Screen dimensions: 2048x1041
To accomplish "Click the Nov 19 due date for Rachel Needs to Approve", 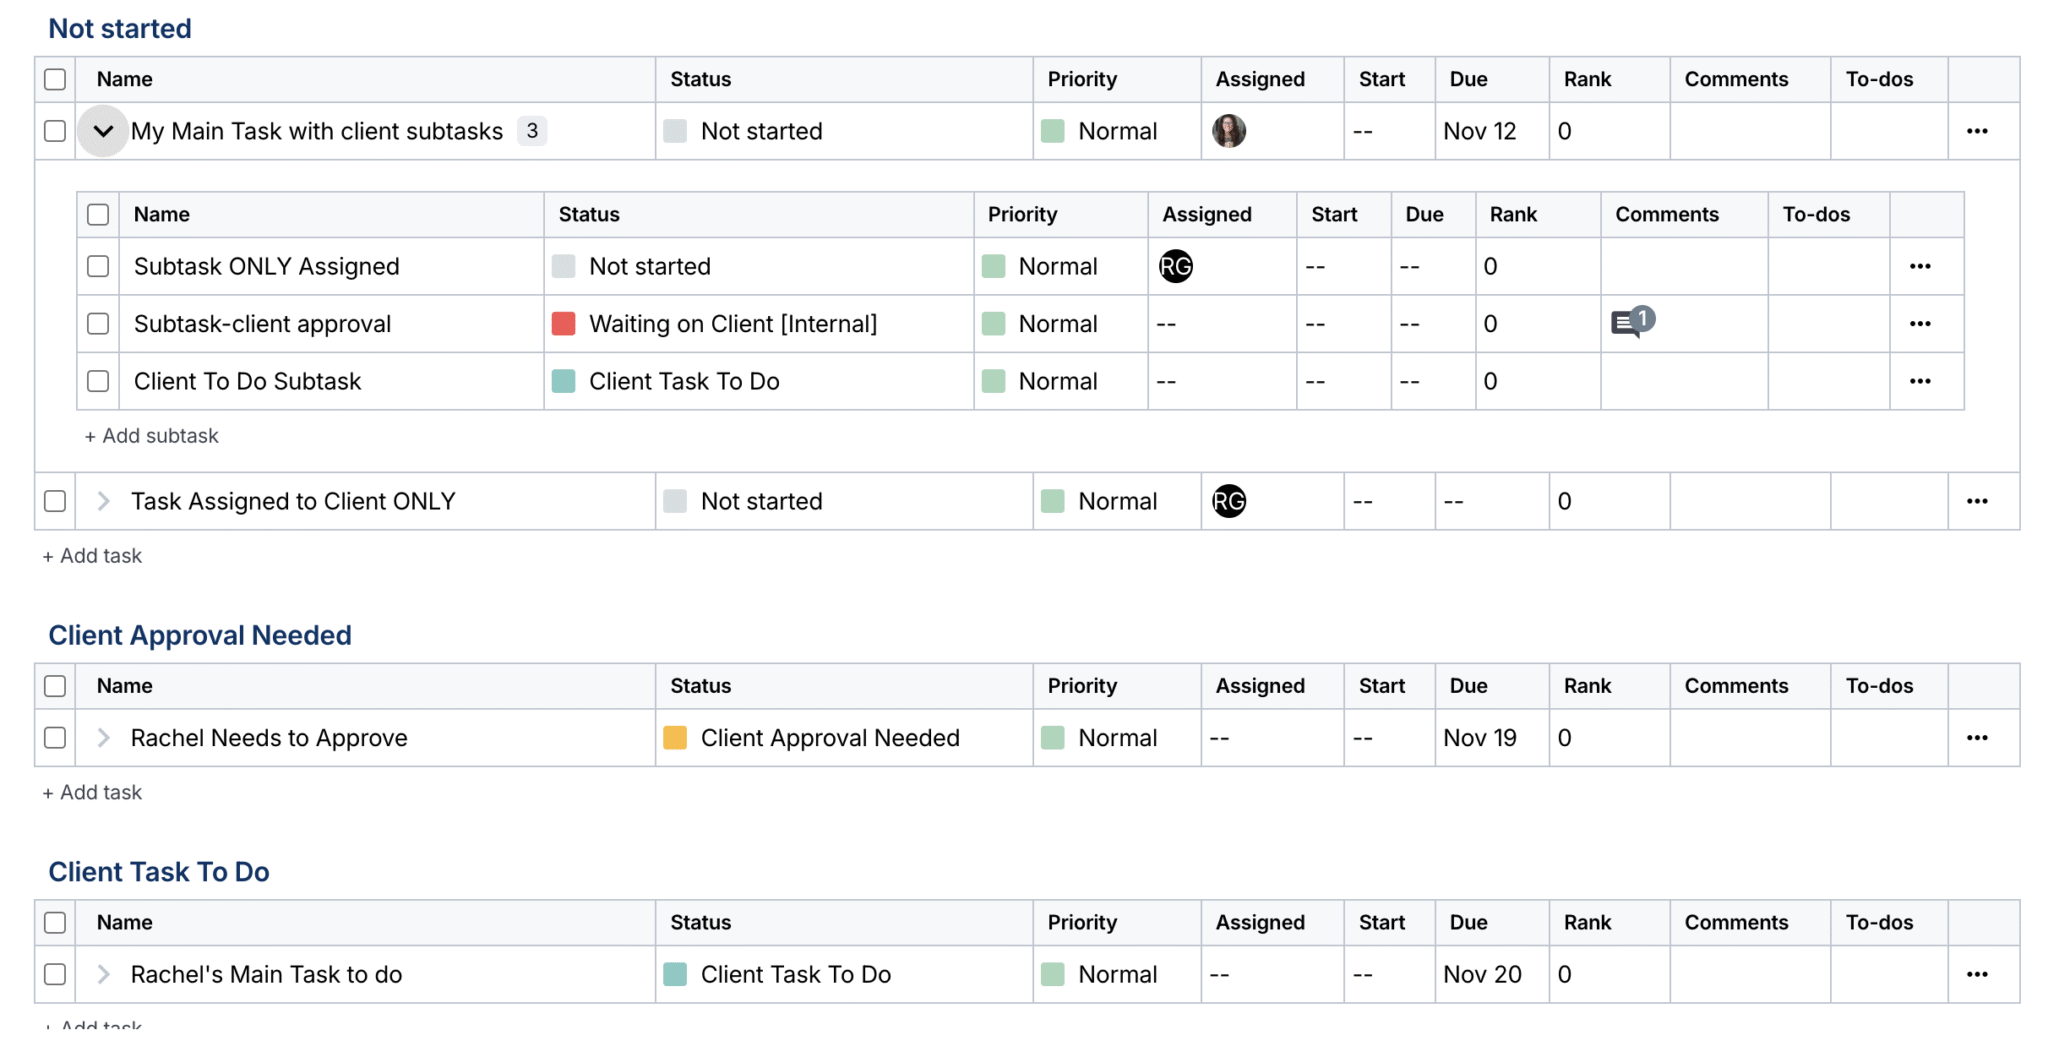I will pos(1479,738).
